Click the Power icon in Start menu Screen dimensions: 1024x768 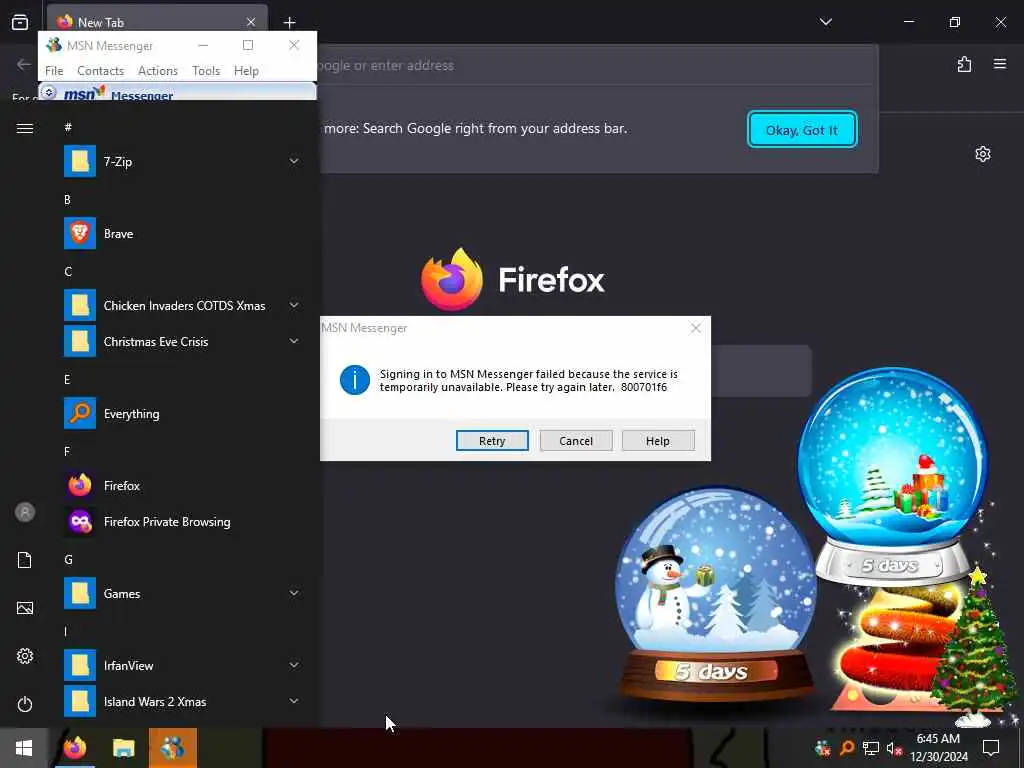click(25, 704)
